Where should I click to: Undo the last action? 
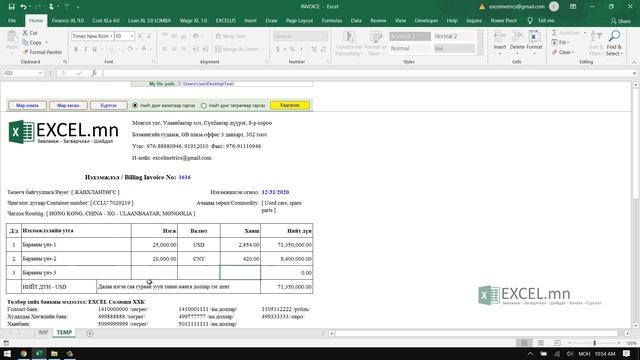click(x=24, y=7)
